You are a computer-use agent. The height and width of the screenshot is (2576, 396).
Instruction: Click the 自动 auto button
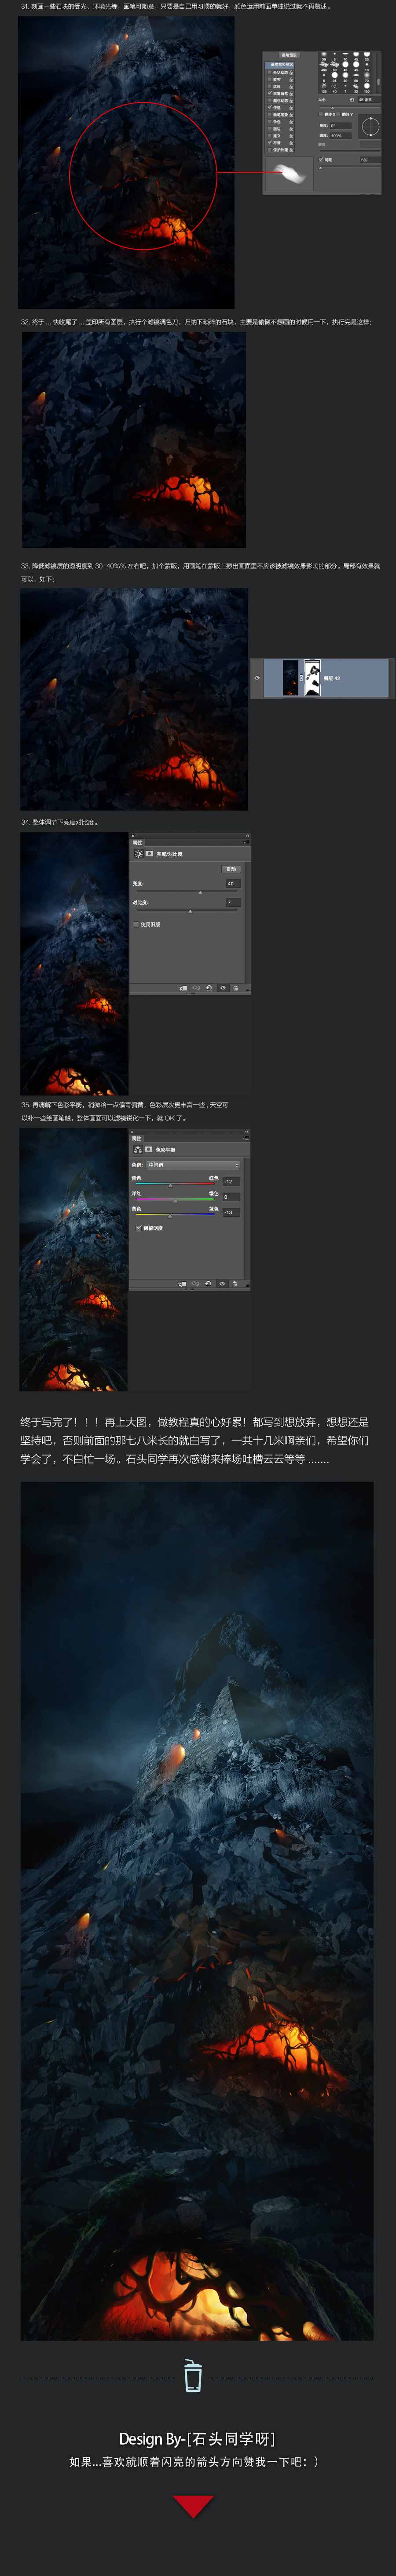click(x=231, y=869)
